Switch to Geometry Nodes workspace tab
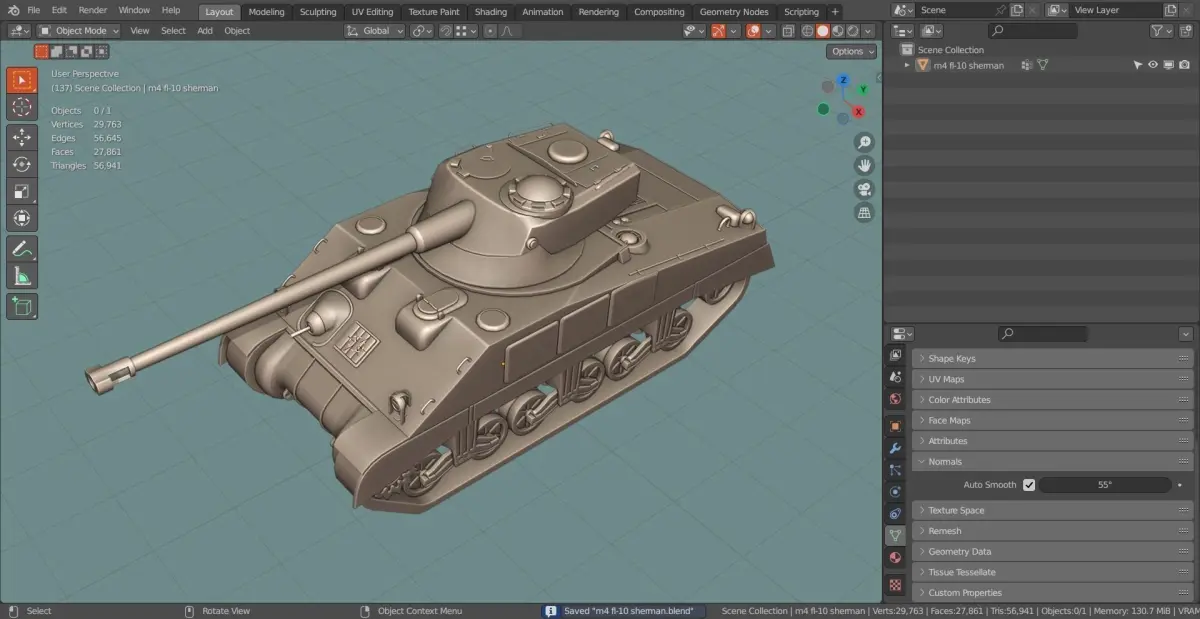Image resolution: width=1200 pixels, height=619 pixels. (x=734, y=12)
